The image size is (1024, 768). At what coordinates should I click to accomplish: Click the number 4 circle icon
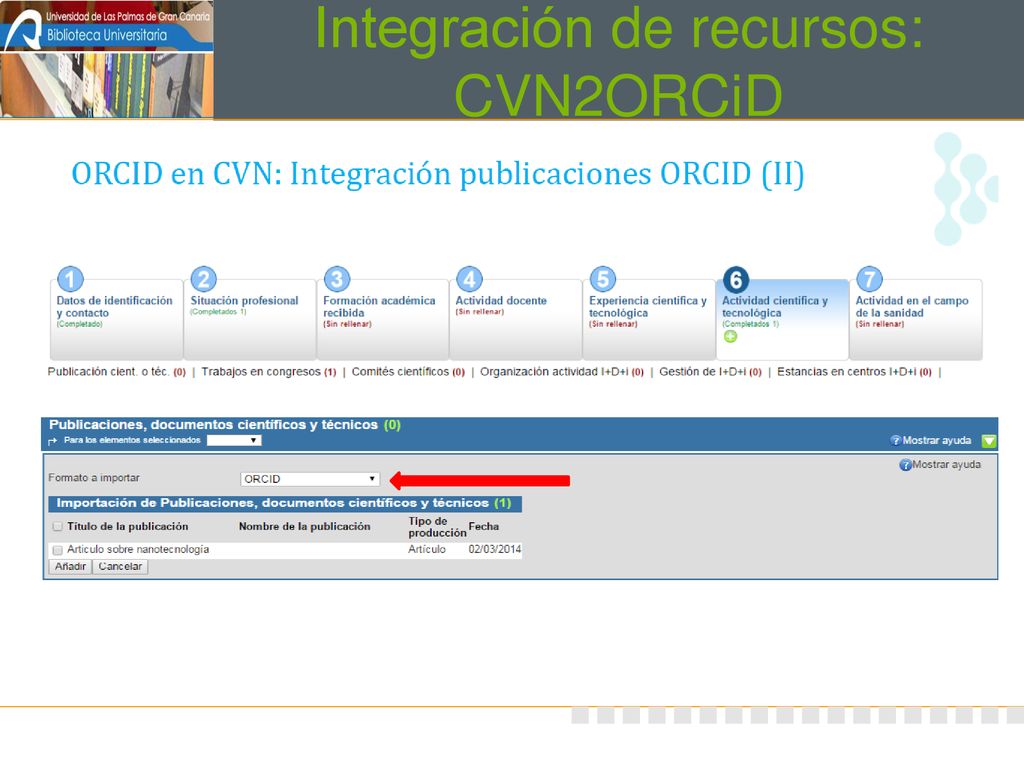point(470,280)
